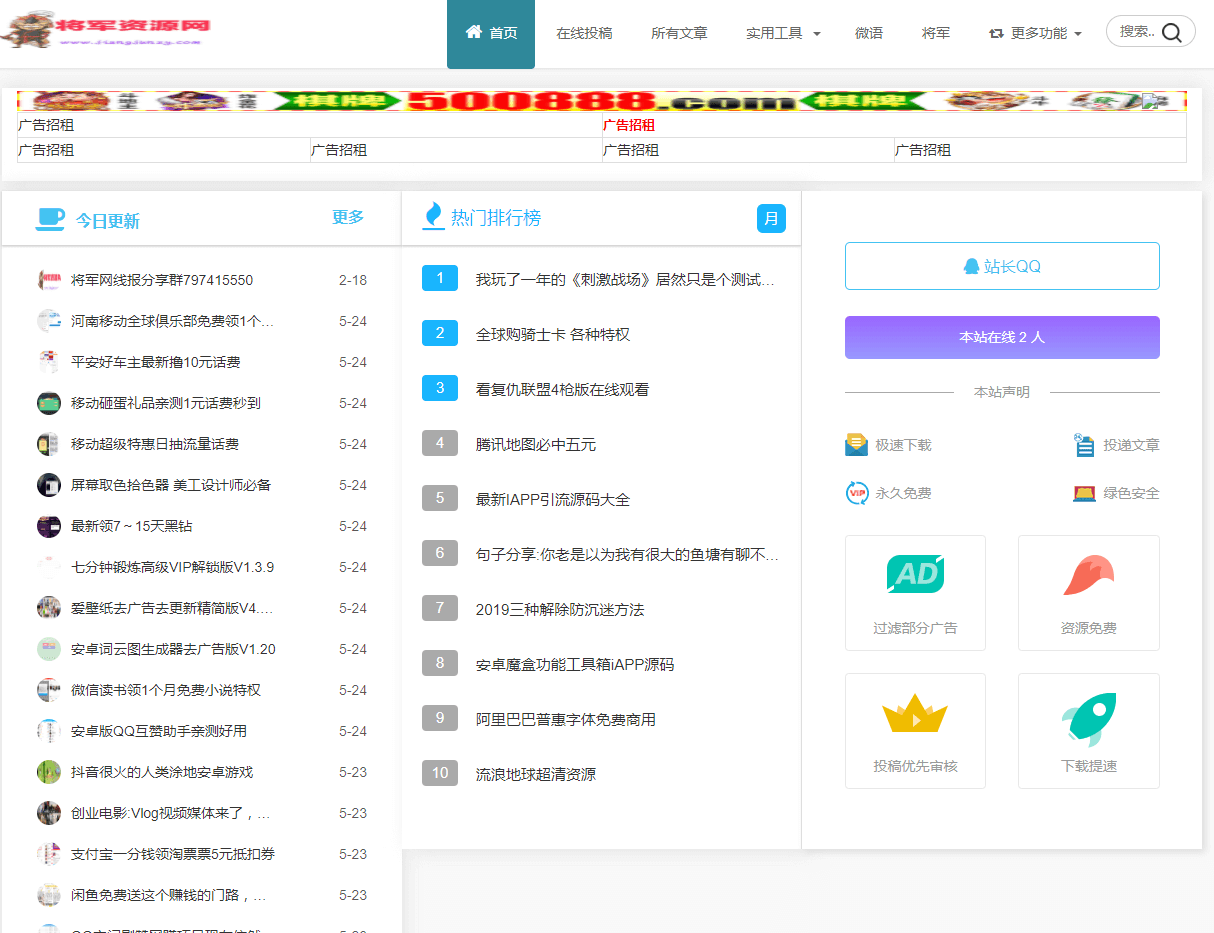Toggle the 月 monthly ranking button

(771, 218)
